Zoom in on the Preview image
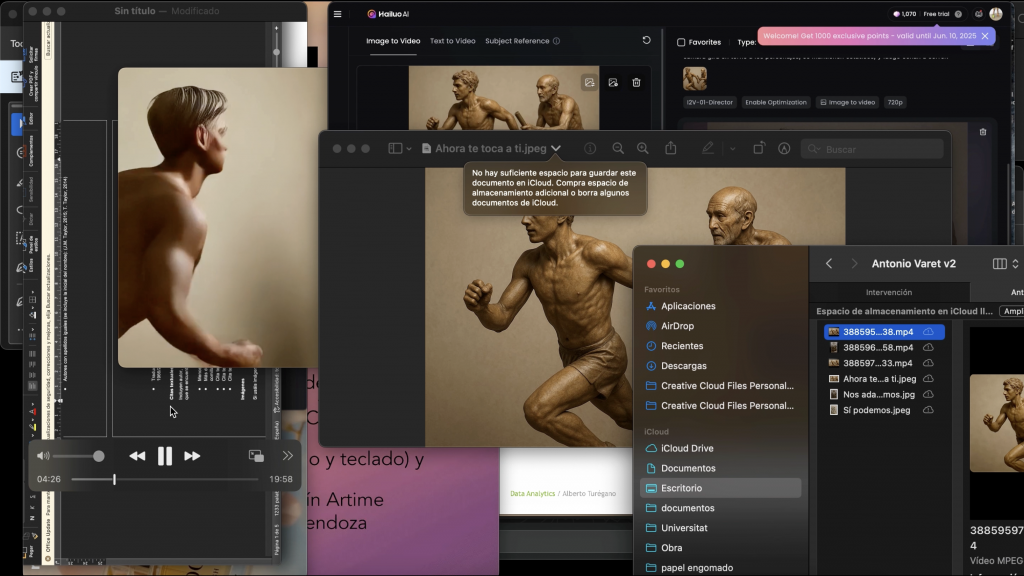 (642, 148)
